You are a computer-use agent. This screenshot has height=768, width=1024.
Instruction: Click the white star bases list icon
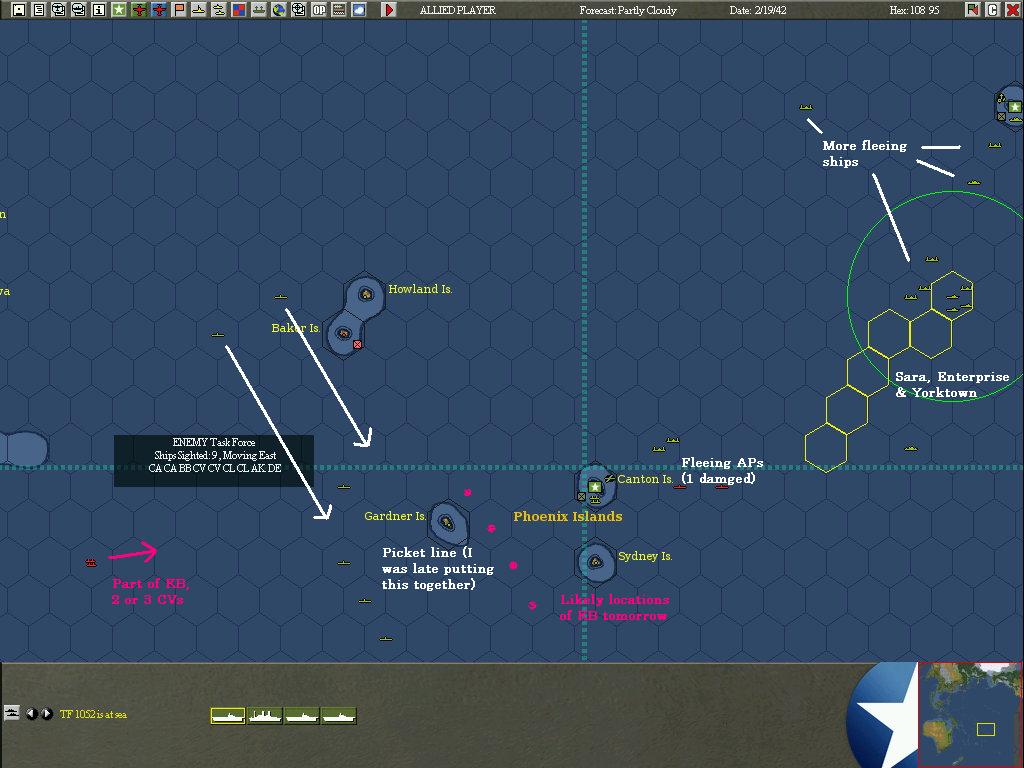pyautogui.click(x=119, y=10)
